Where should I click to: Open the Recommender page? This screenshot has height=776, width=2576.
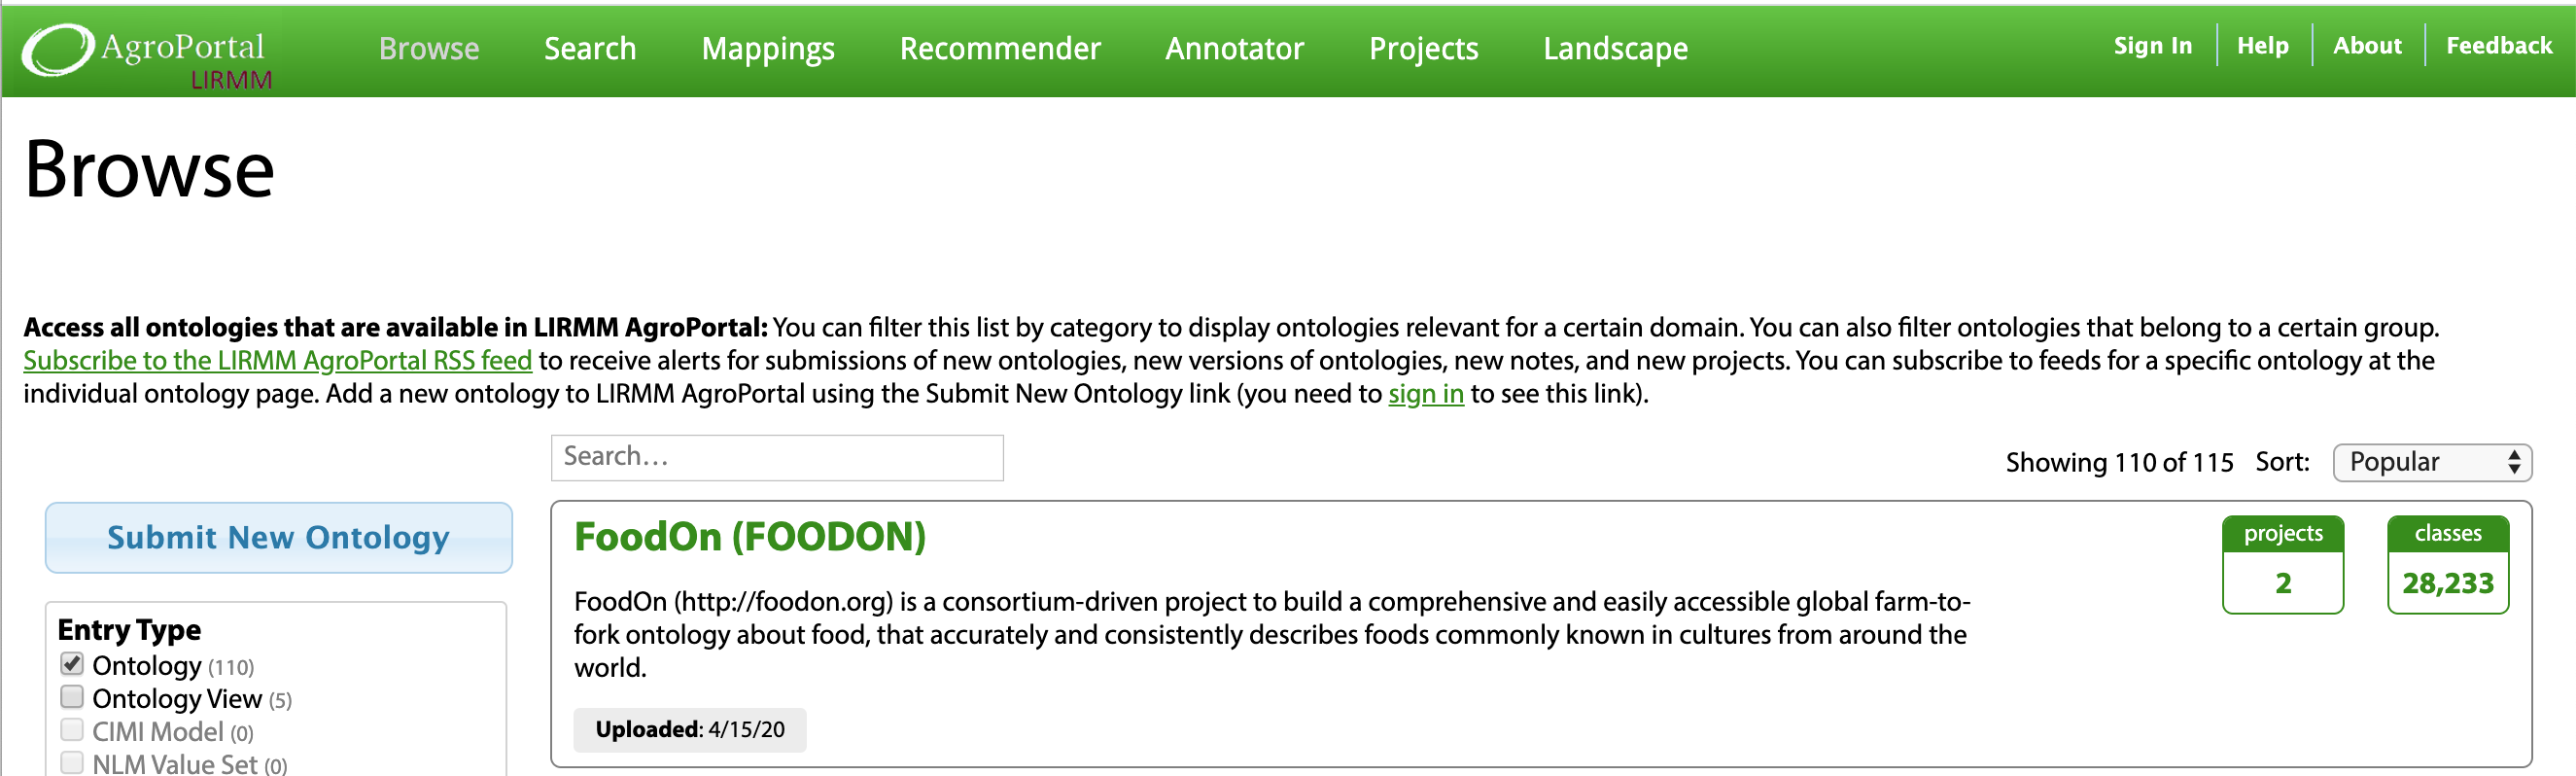[999, 49]
